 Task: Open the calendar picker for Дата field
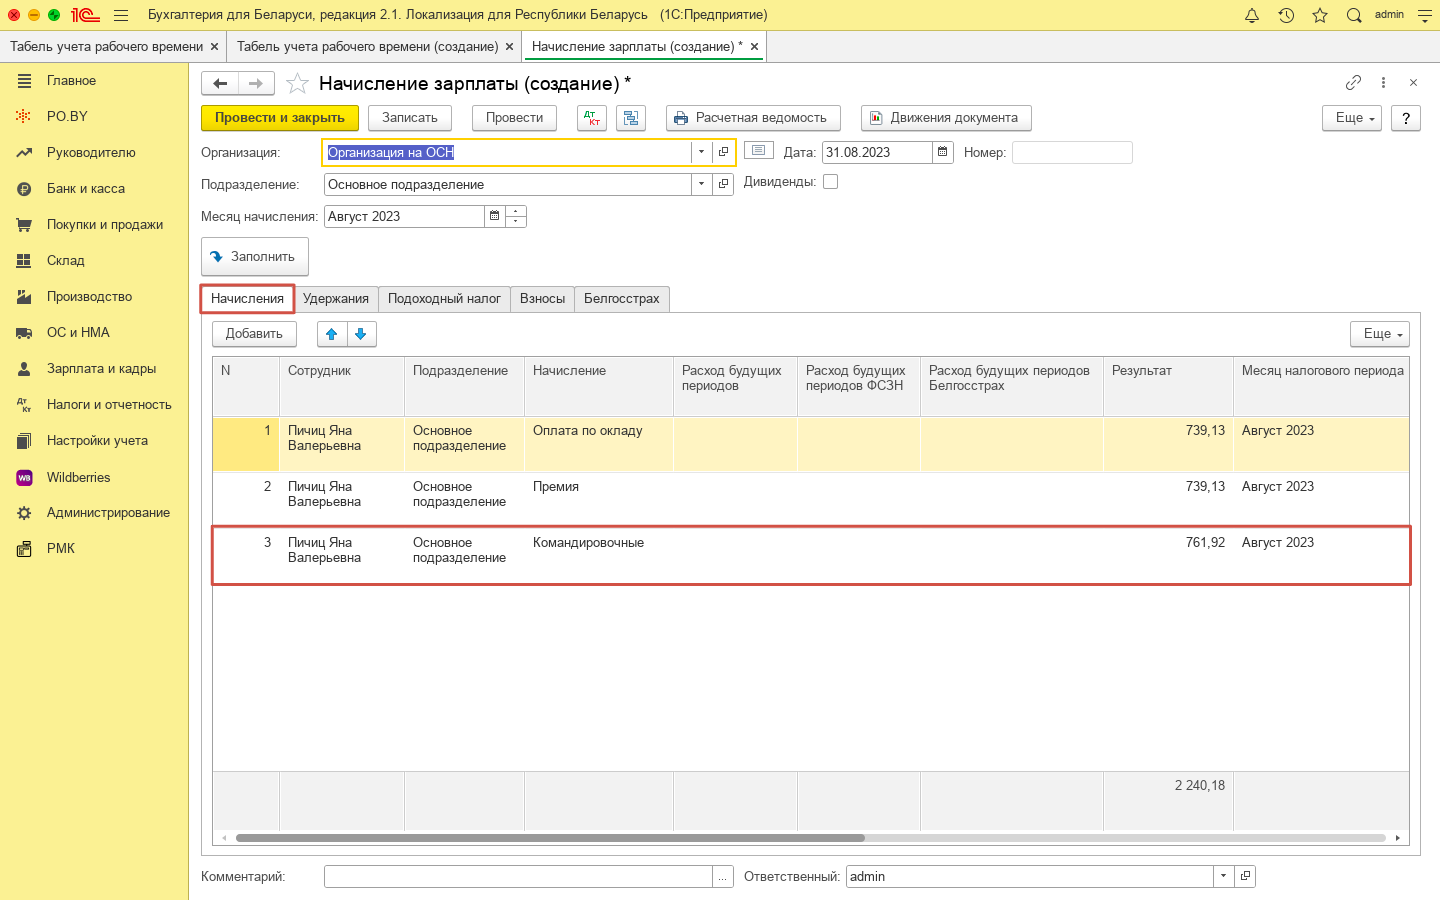tap(942, 152)
